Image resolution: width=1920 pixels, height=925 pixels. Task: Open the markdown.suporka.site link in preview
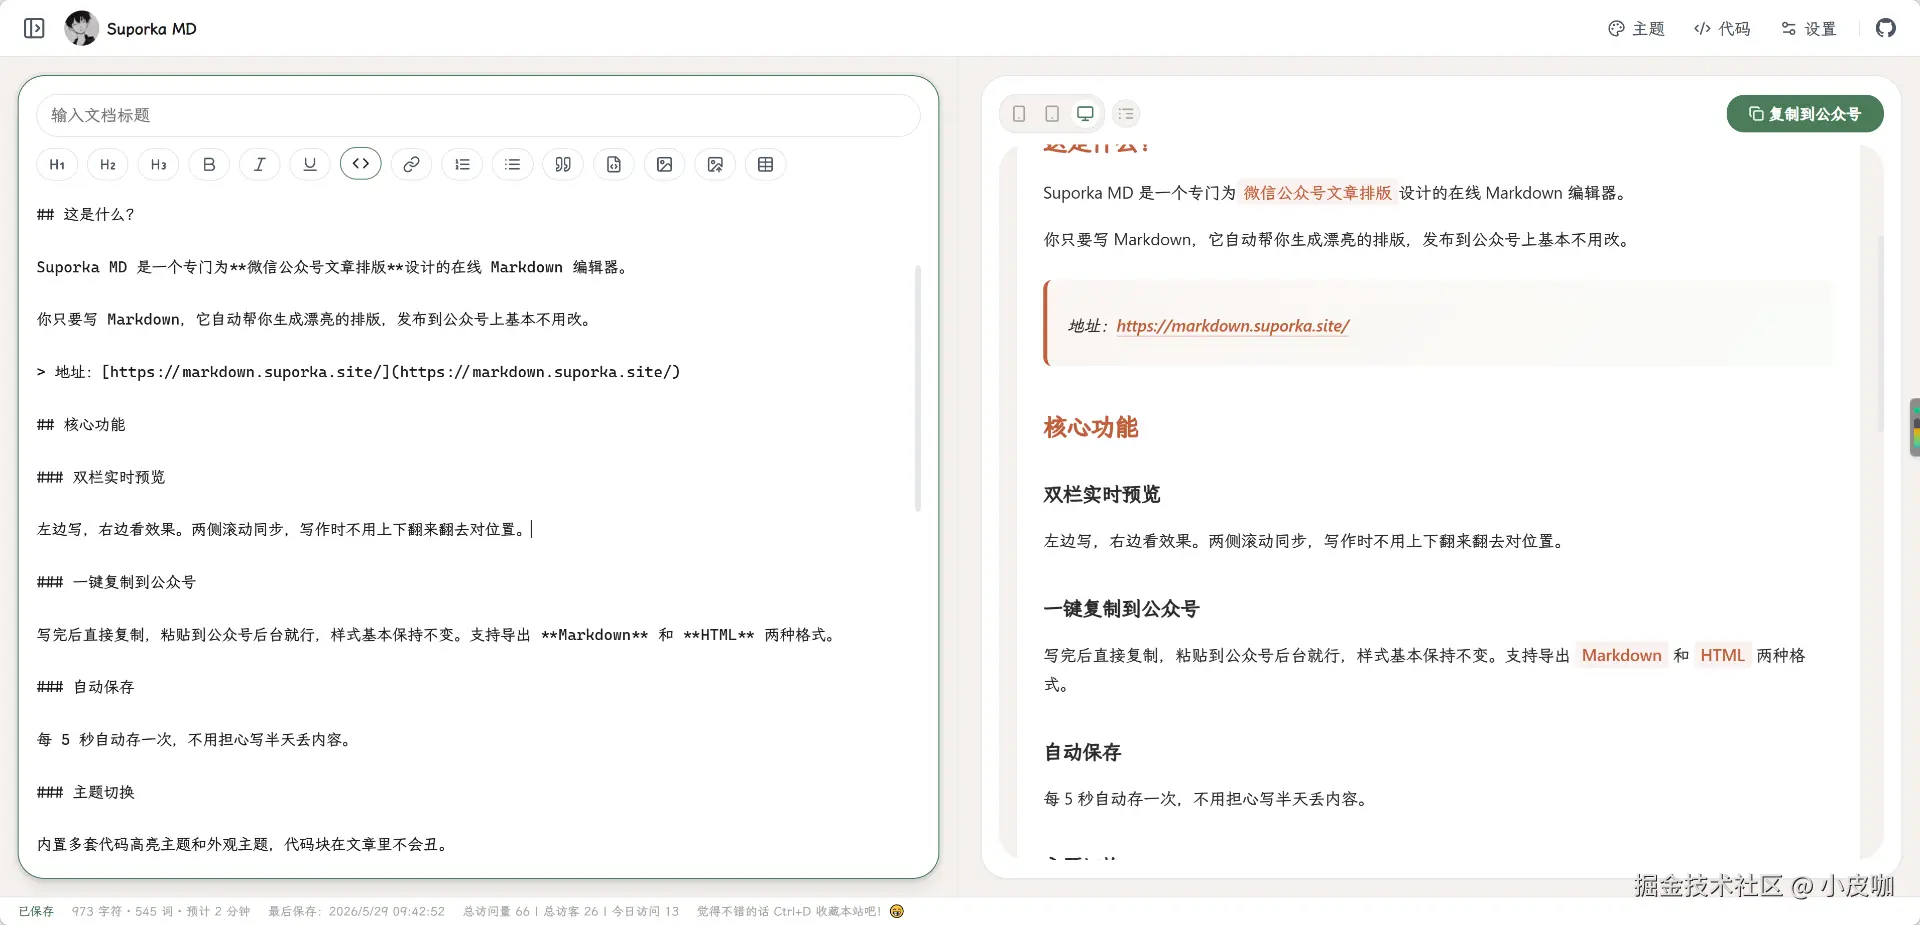1233,326
